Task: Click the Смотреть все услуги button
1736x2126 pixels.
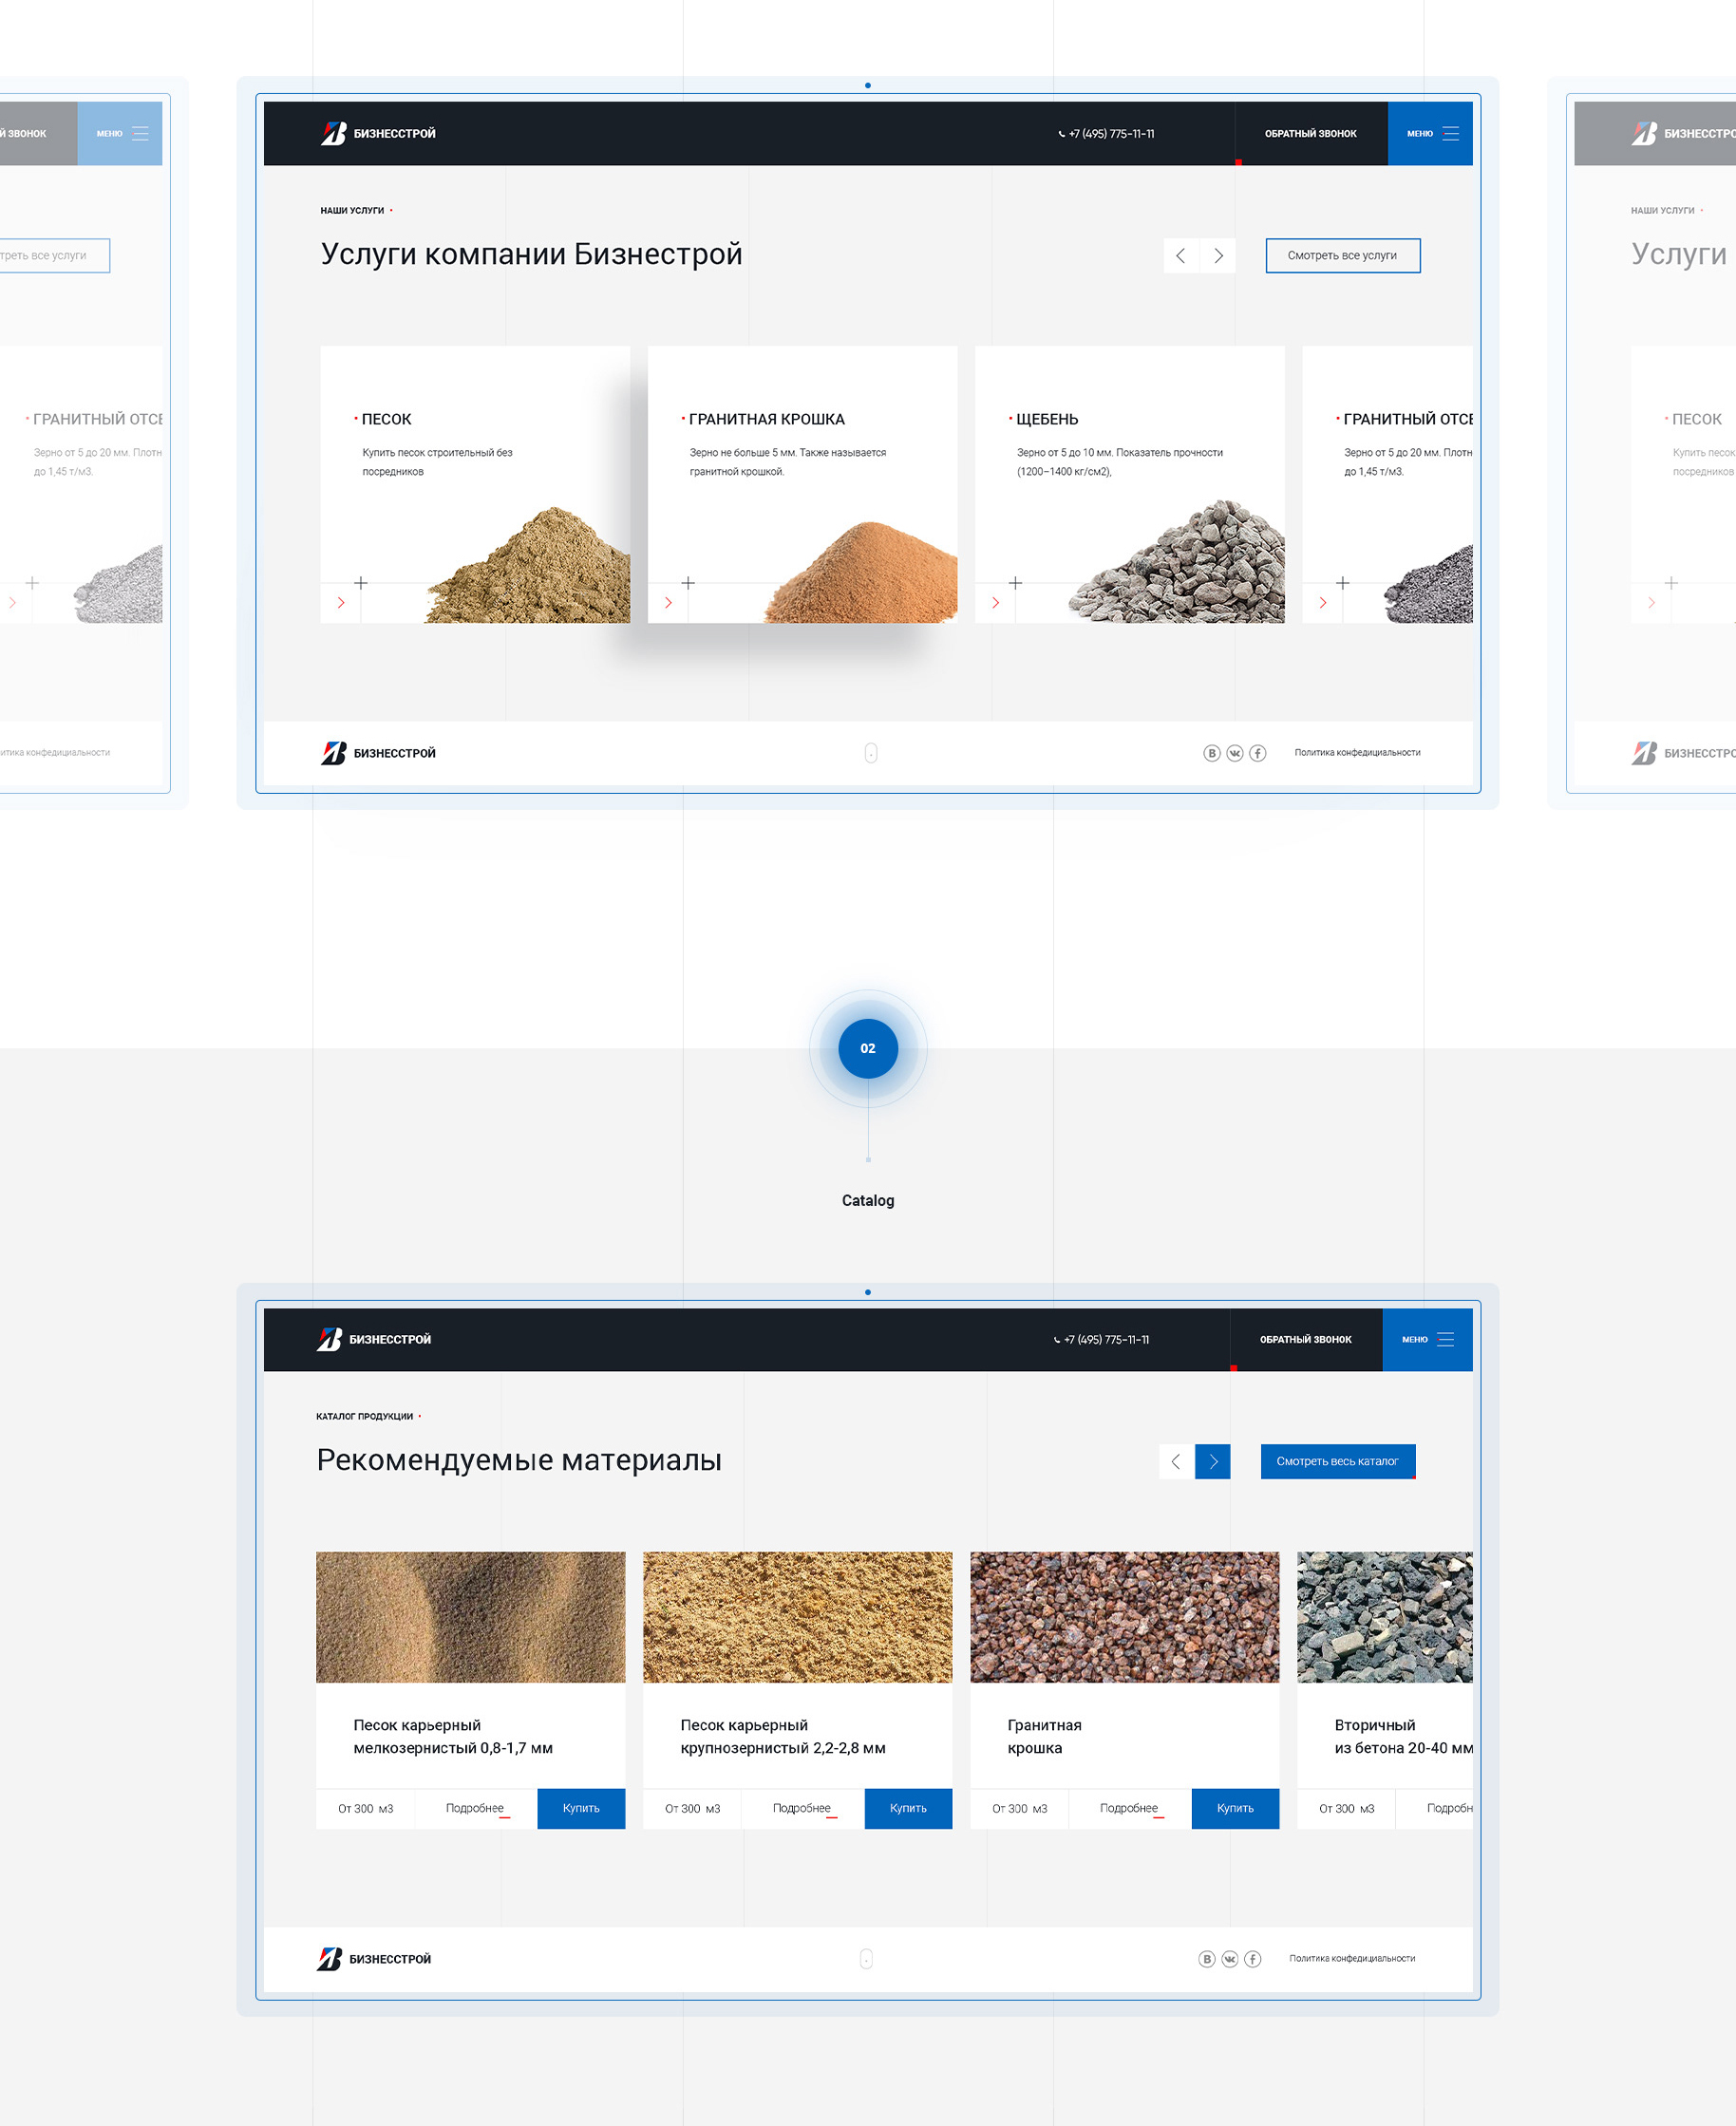Action: 1342,256
